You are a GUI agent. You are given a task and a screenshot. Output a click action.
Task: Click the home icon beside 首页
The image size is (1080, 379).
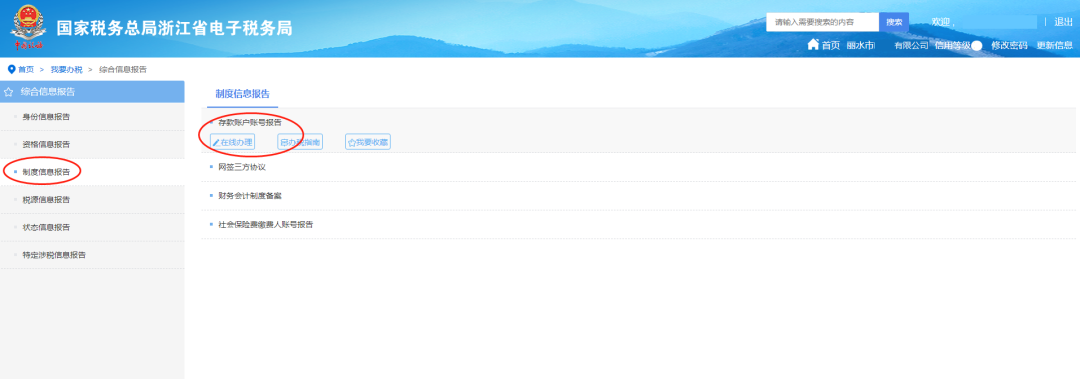pos(813,45)
